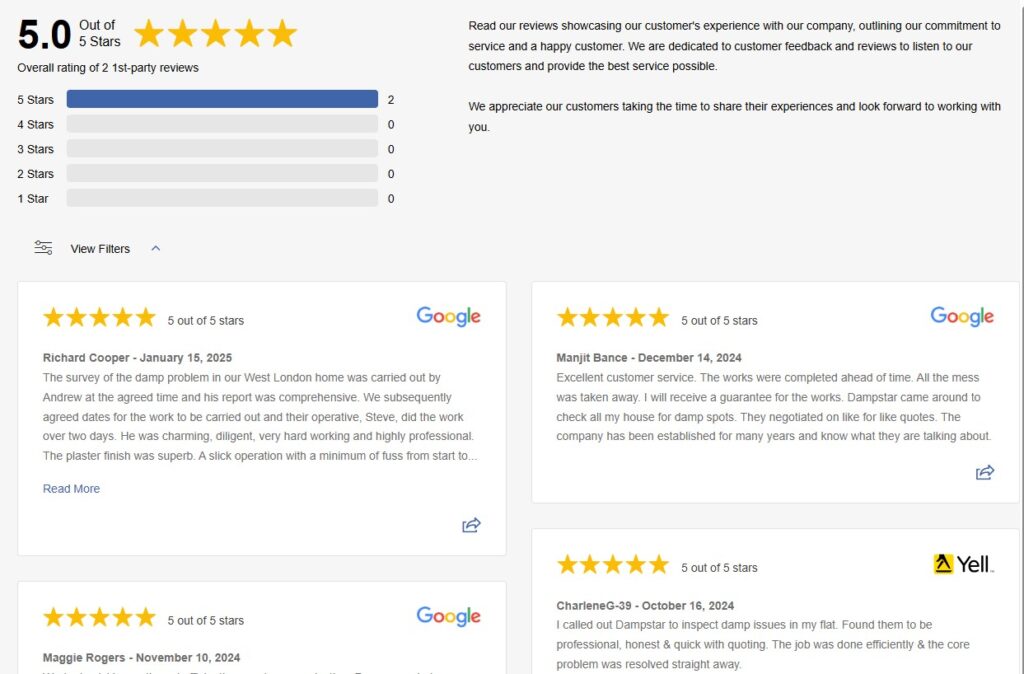
Task: Filter by the 3 Stars row label
Action: pyautogui.click(x=35, y=149)
